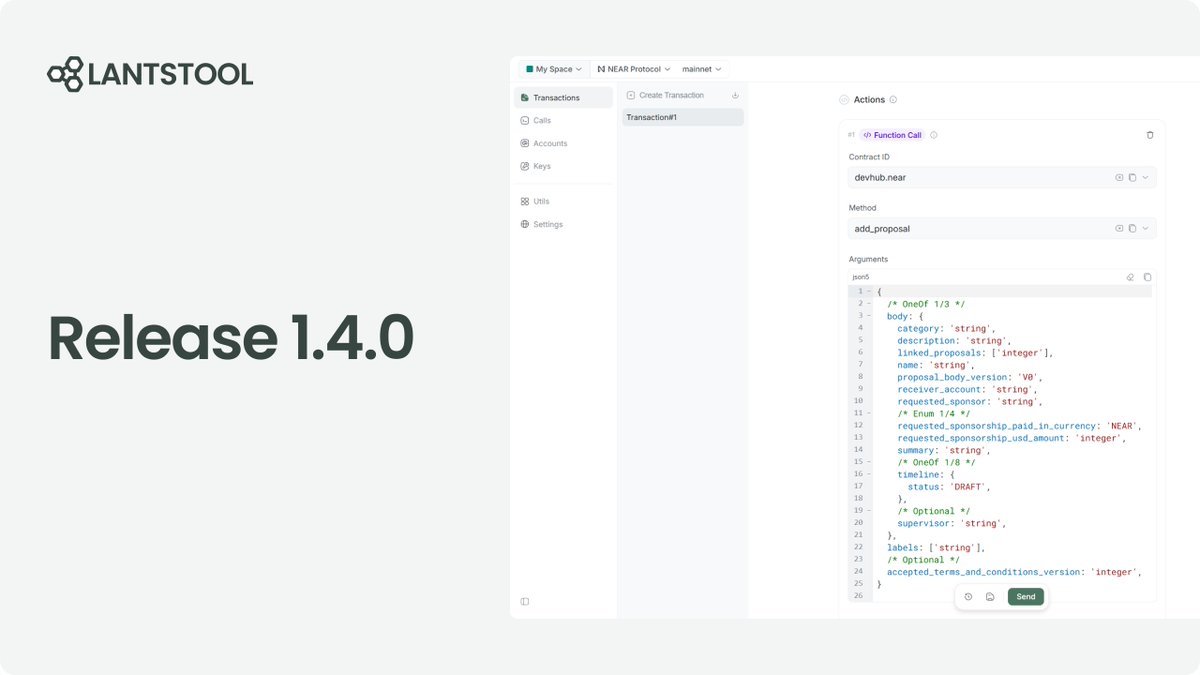Image resolution: width=1200 pixels, height=675 pixels.
Task: Format the json5 arguments with the format icon
Action: pyautogui.click(x=1130, y=277)
